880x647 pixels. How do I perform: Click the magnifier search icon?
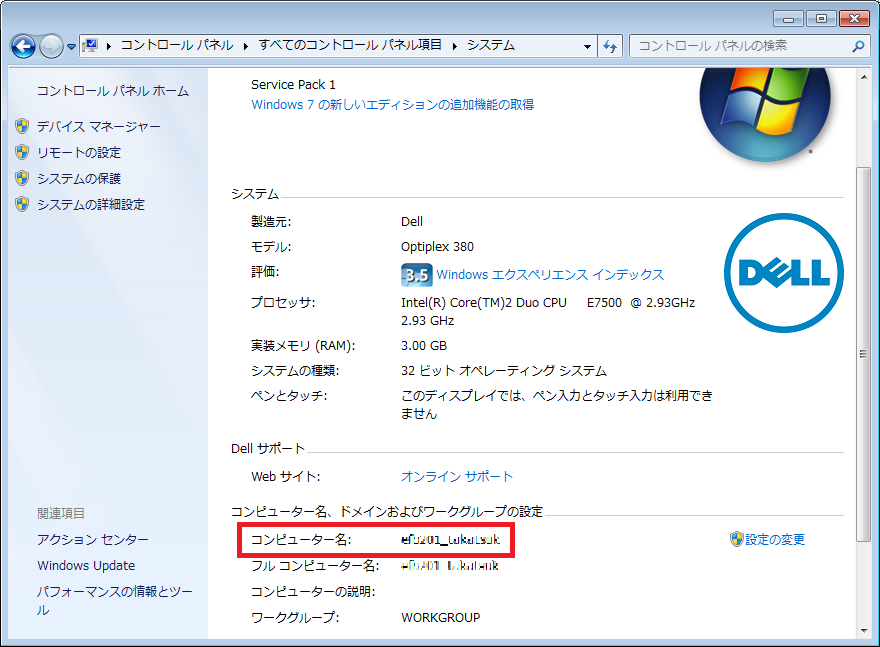click(858, 46)
